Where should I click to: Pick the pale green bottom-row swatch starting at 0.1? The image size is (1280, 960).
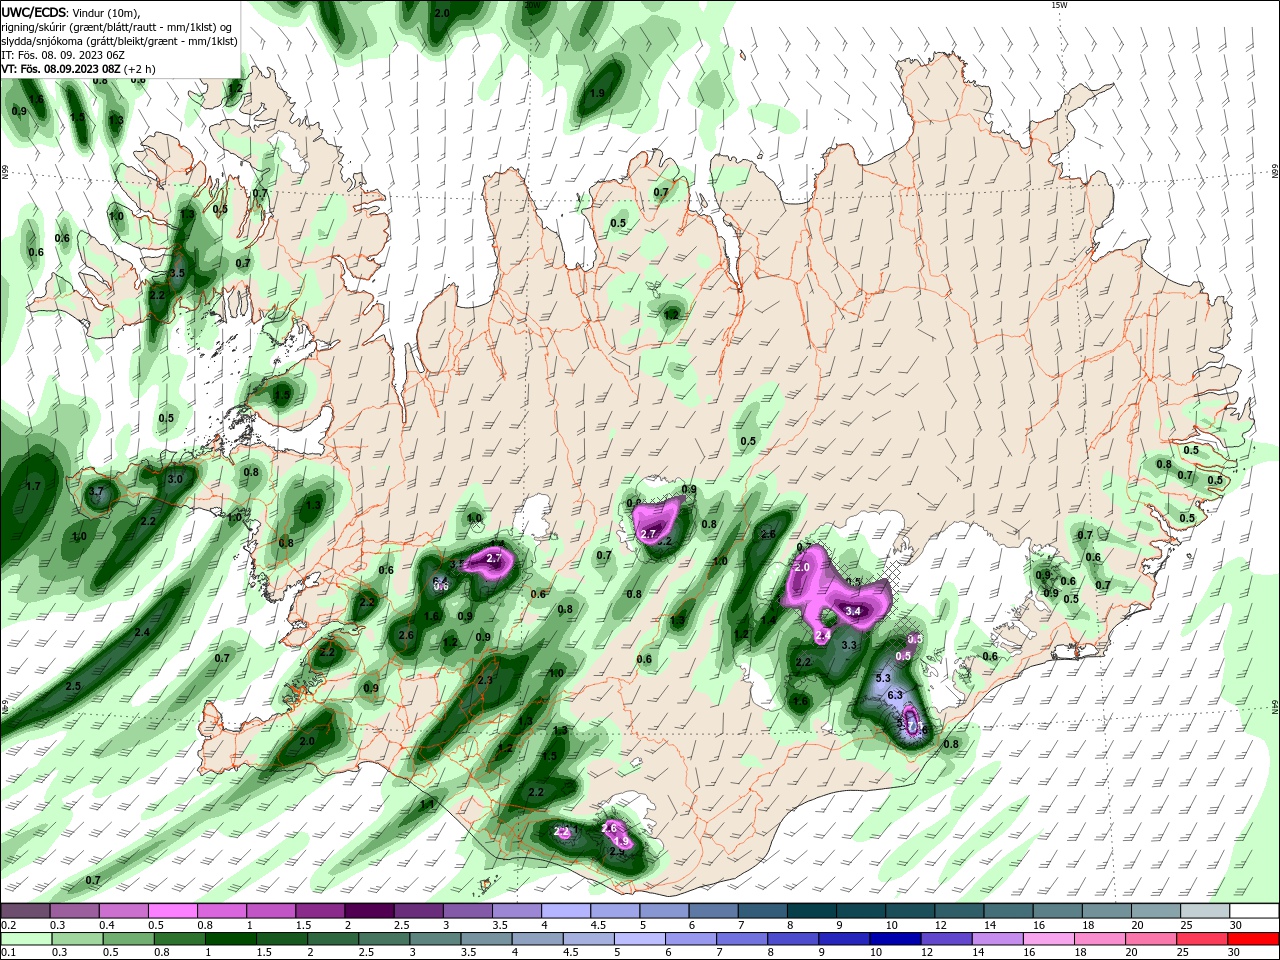tap(26, 939)
